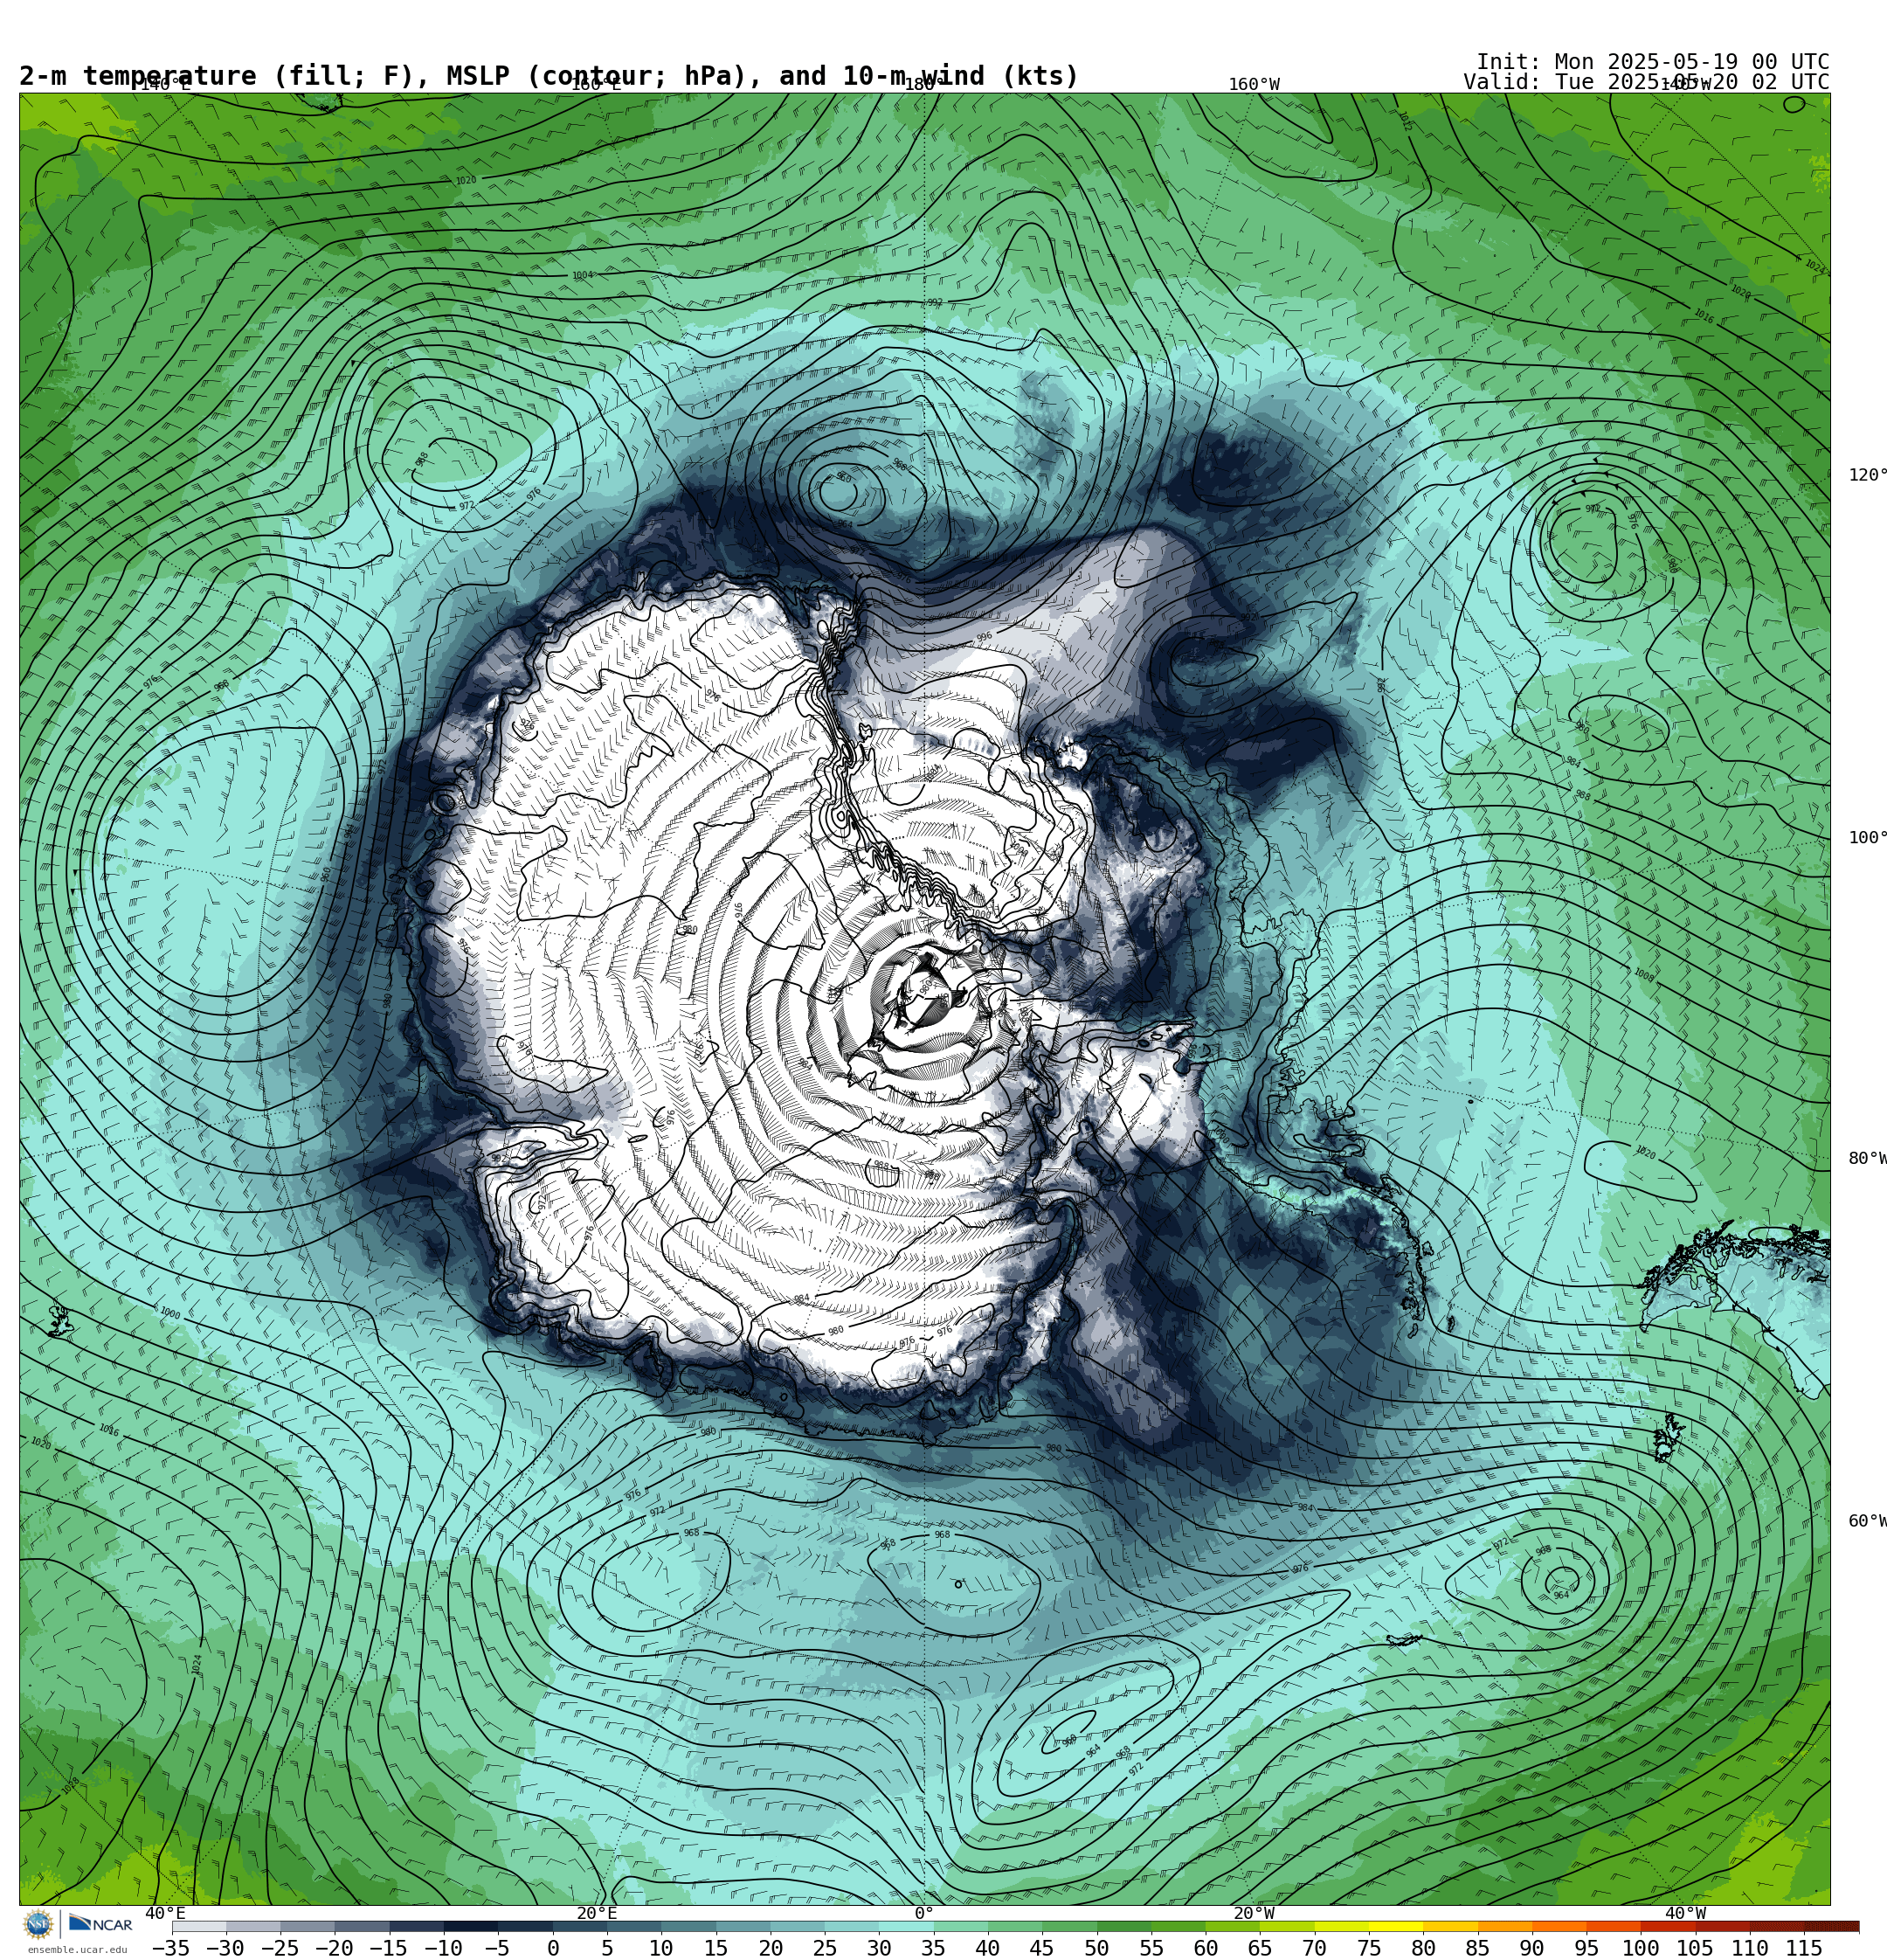Pick the bright yellow 75–80 colorbar segment

(x=1395, y=1926)
